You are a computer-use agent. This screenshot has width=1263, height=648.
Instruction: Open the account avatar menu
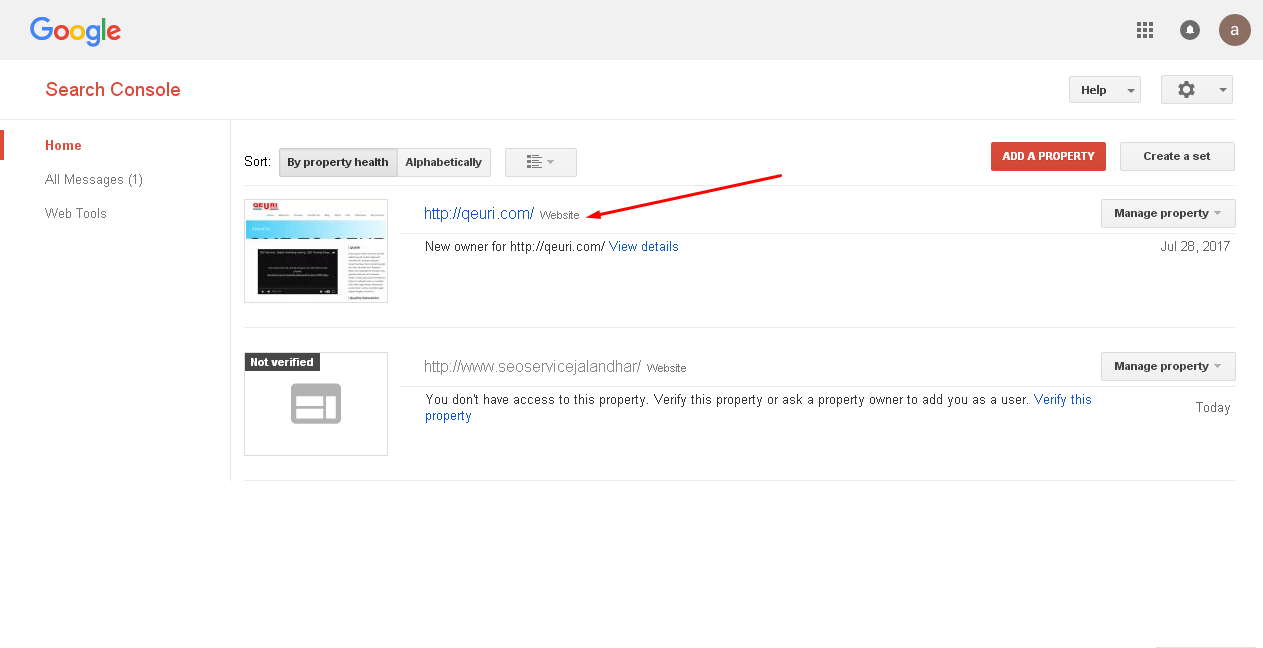pyautogui.click(x=1235, y=30)
